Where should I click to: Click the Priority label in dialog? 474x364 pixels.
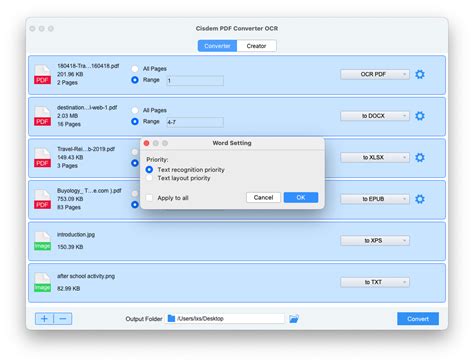coord(157,160)
